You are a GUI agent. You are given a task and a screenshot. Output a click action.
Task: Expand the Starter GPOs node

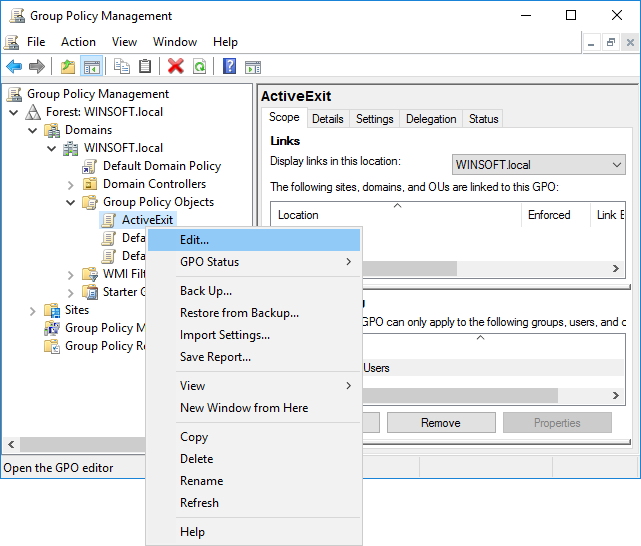(70, 293)
